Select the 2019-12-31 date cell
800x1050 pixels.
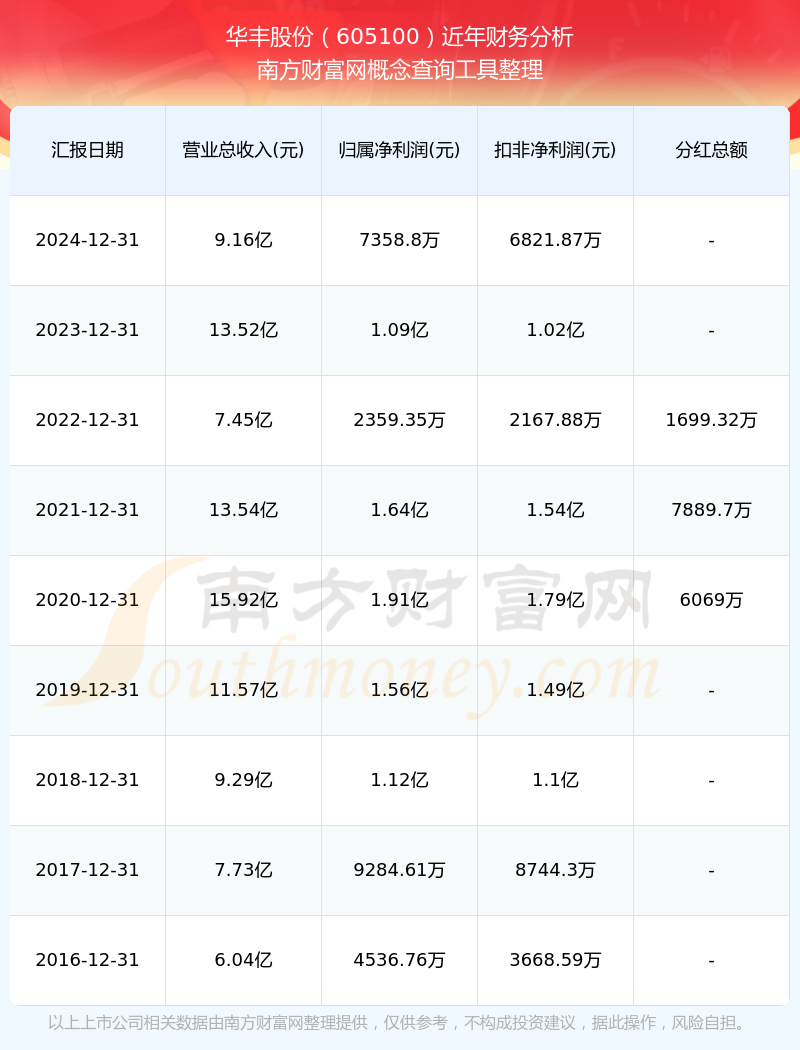[88, 690]
